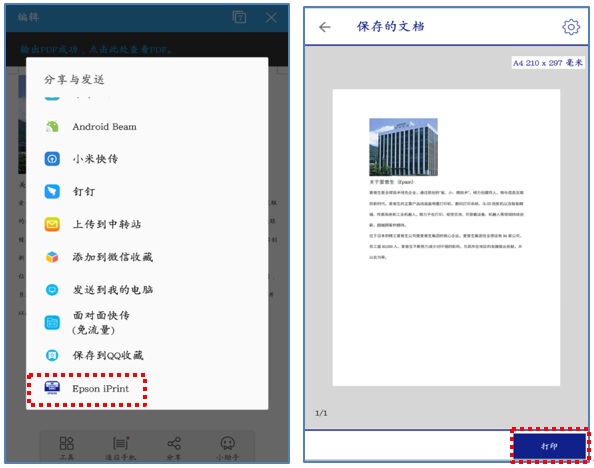Click the document page preview

(446, 238)
